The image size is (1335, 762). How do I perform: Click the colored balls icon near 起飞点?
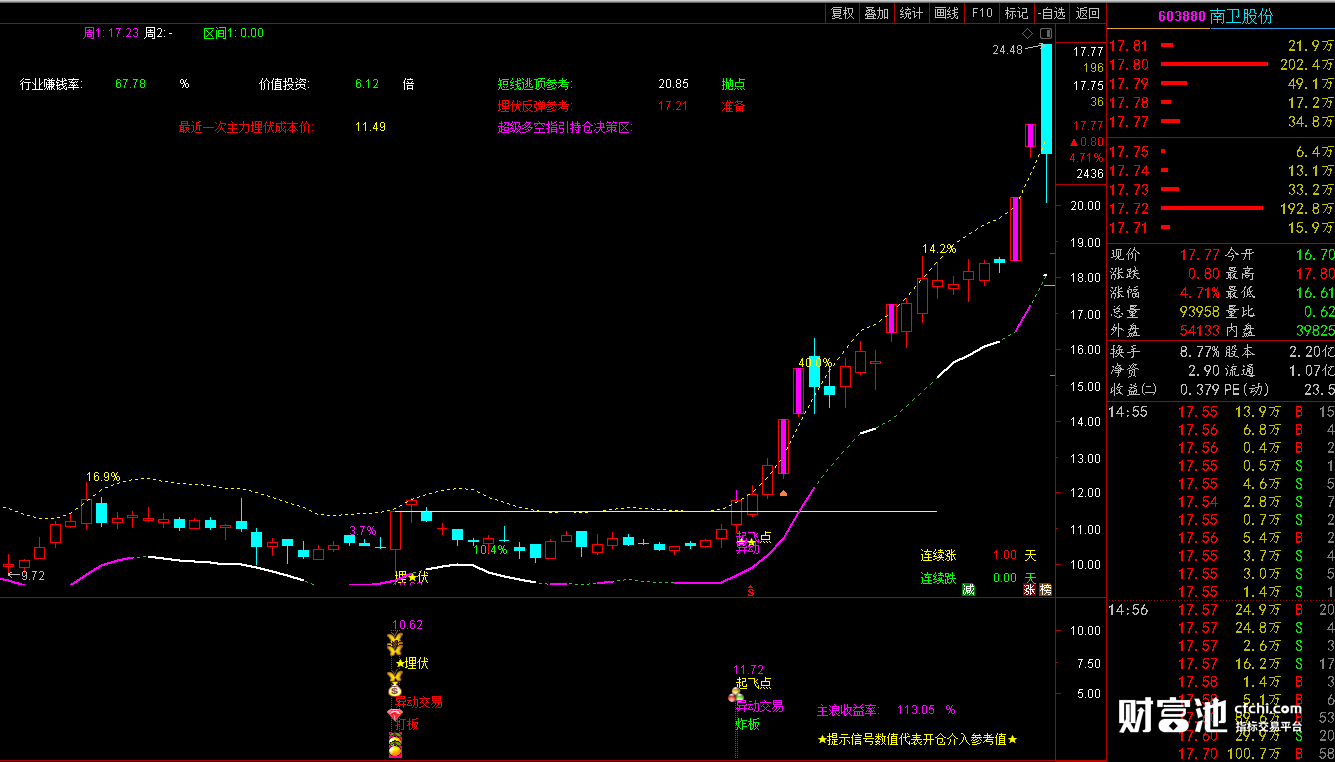click(735, 694)
